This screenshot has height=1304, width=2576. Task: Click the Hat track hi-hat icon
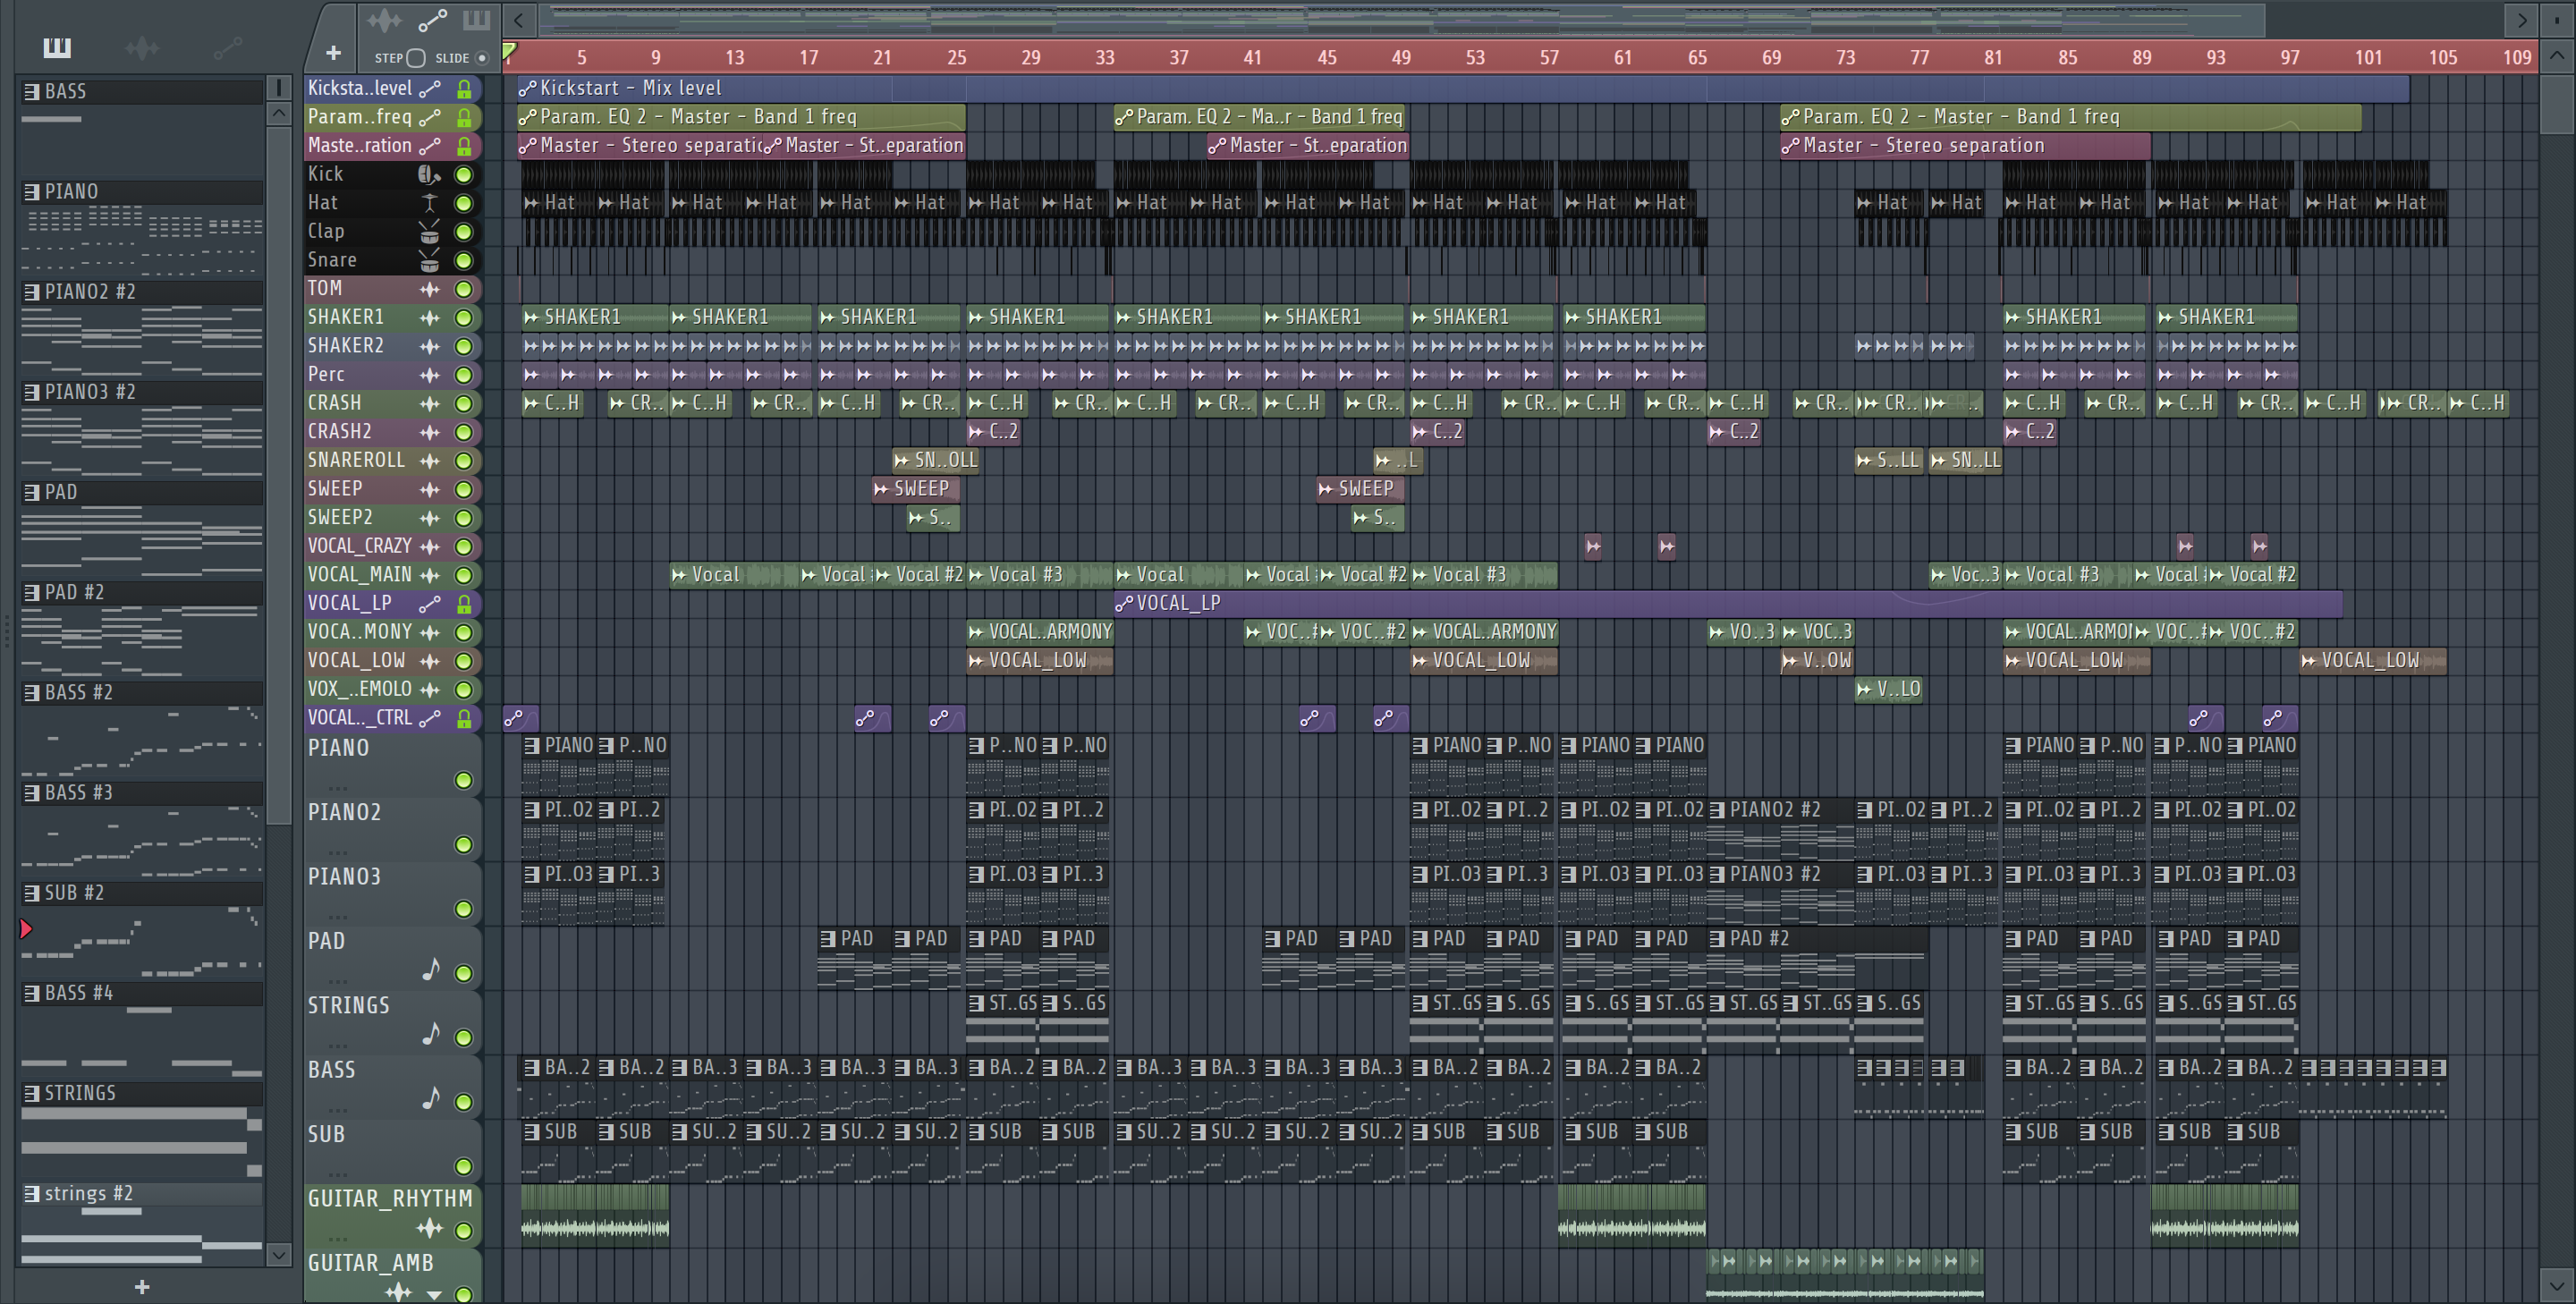[x=429, y=203]
